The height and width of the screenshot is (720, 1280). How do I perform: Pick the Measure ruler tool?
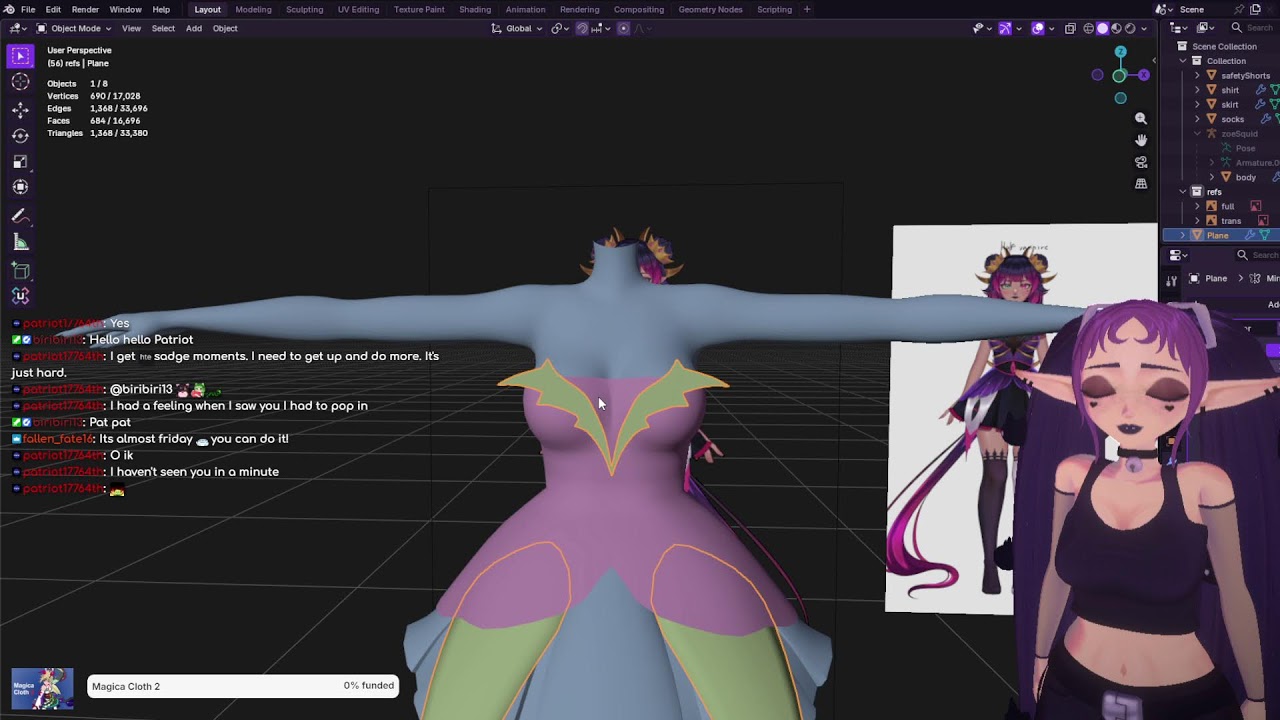point(20,242)
